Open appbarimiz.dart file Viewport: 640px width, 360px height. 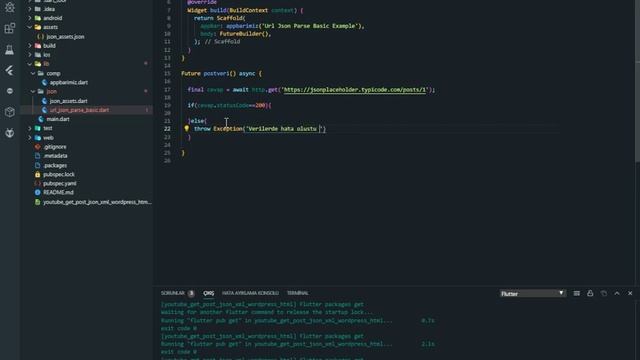click(x=69, y=82)
